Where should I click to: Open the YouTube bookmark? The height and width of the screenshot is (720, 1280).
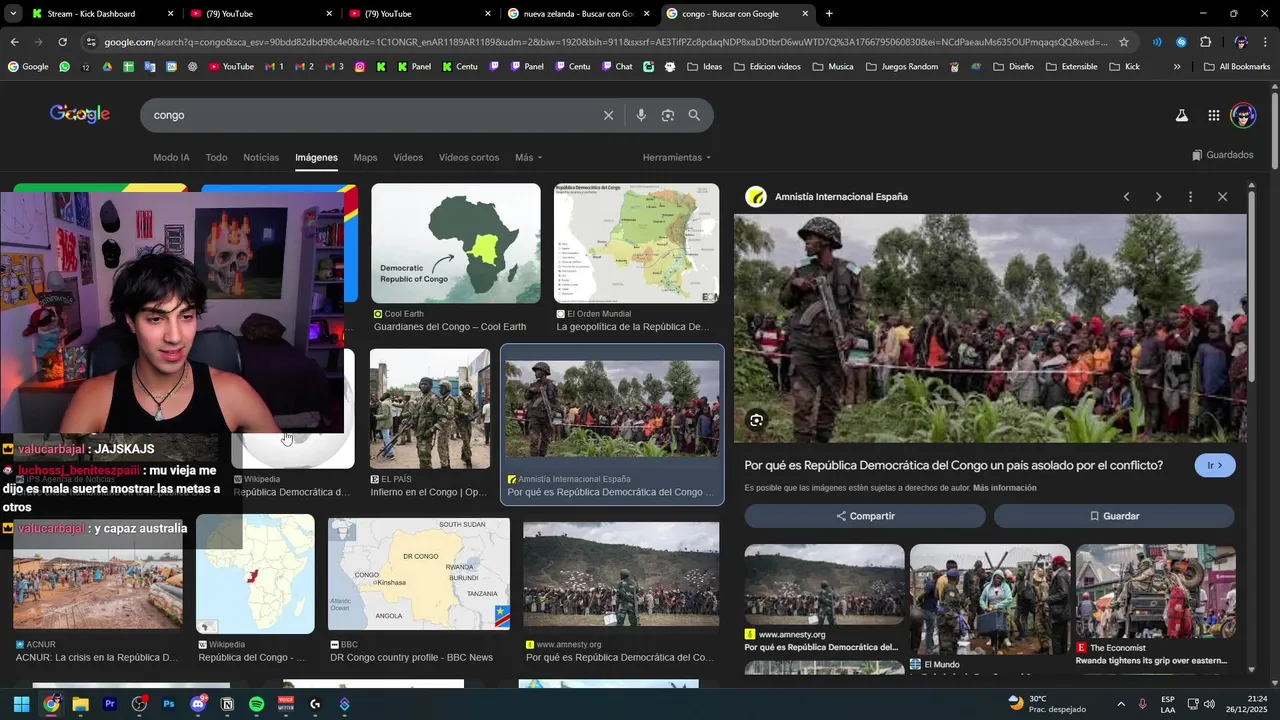[x=230, y=67]
